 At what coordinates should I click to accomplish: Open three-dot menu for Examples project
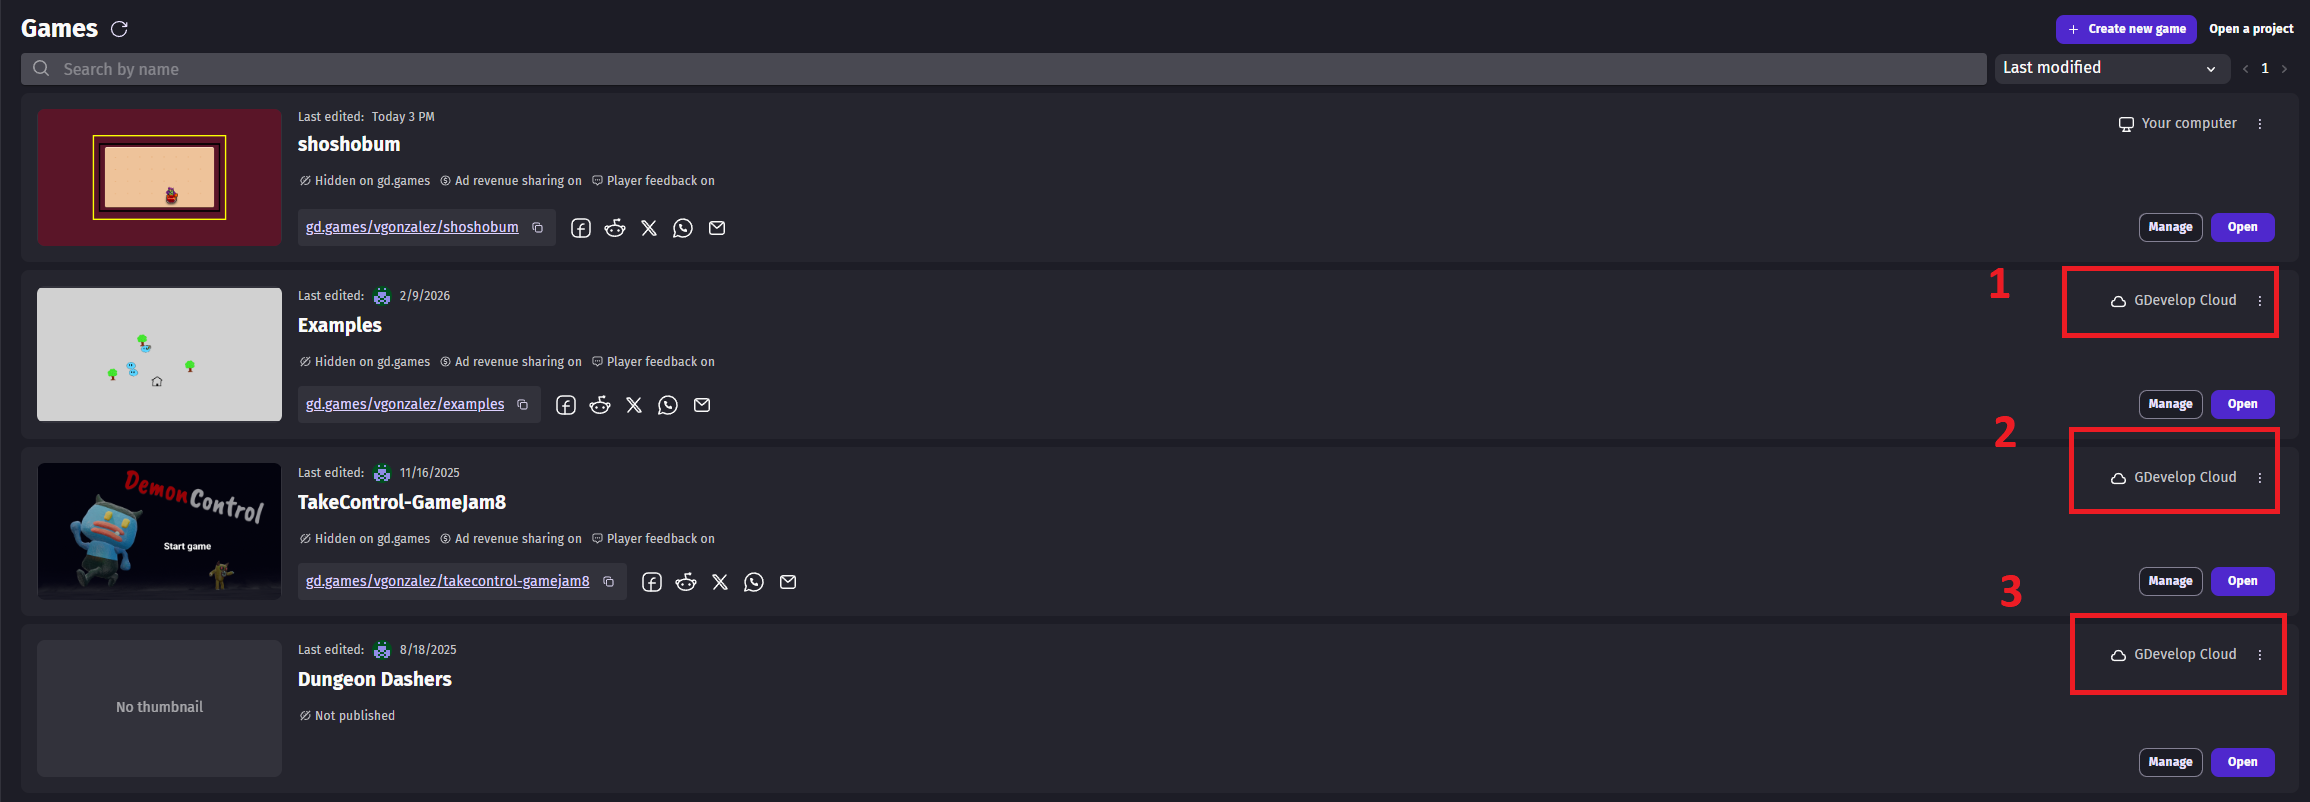[x=2260, y=301]
